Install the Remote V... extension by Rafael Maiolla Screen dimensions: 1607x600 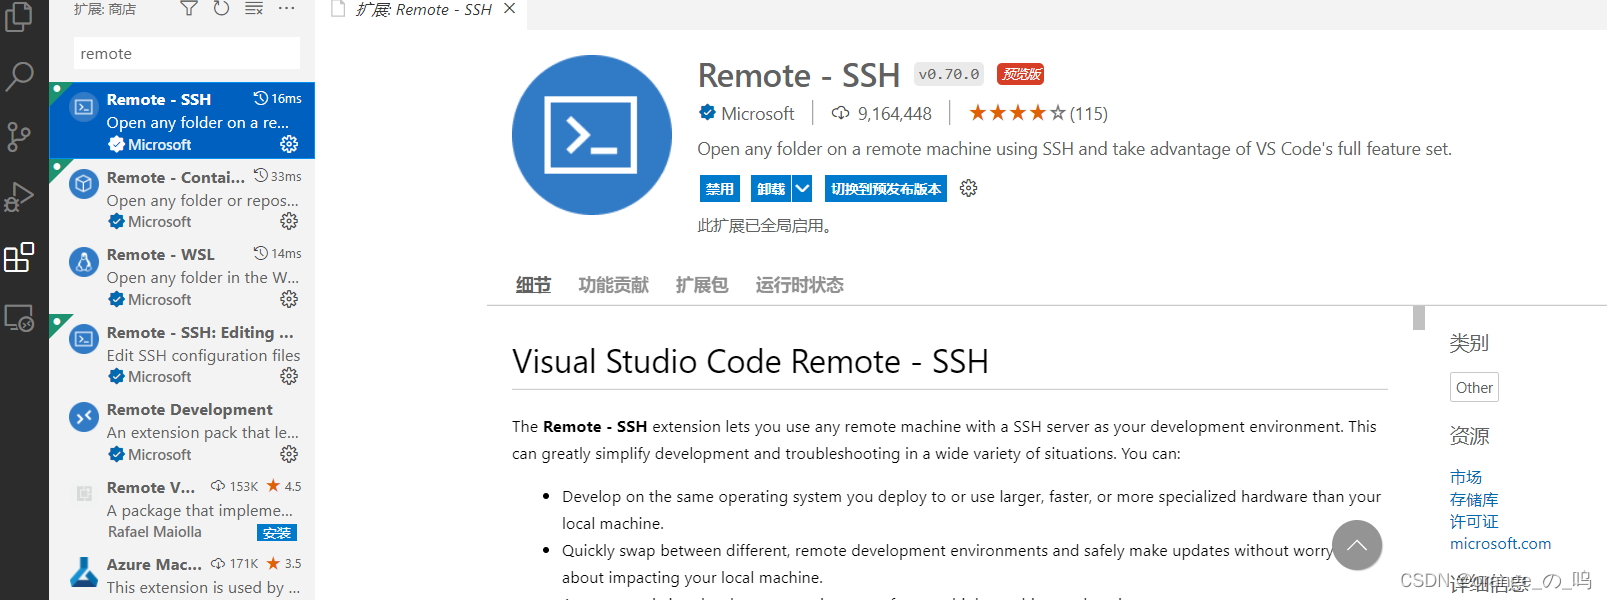coord(277,533)
